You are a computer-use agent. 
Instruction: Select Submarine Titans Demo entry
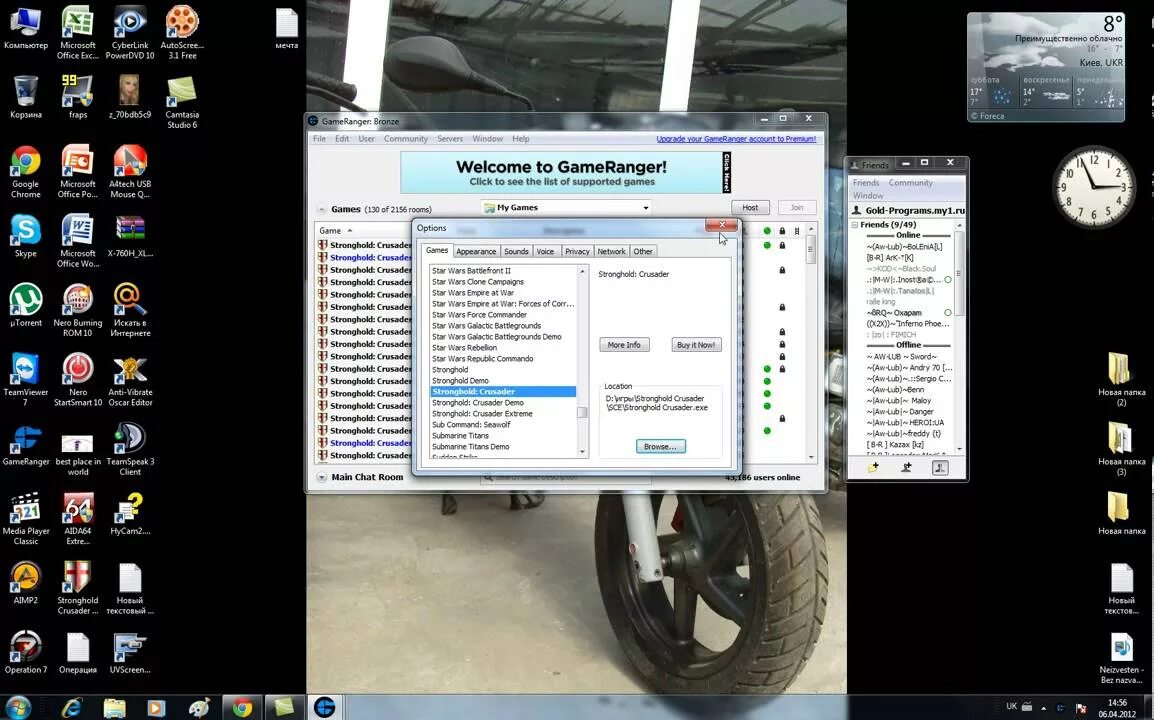pyautogui.click(x=470, y=447)
